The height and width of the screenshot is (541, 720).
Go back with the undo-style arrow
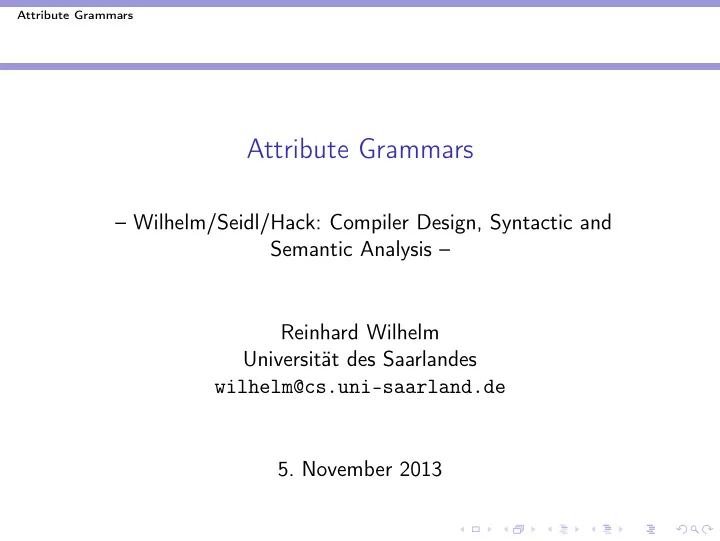[x=682, y=530]
